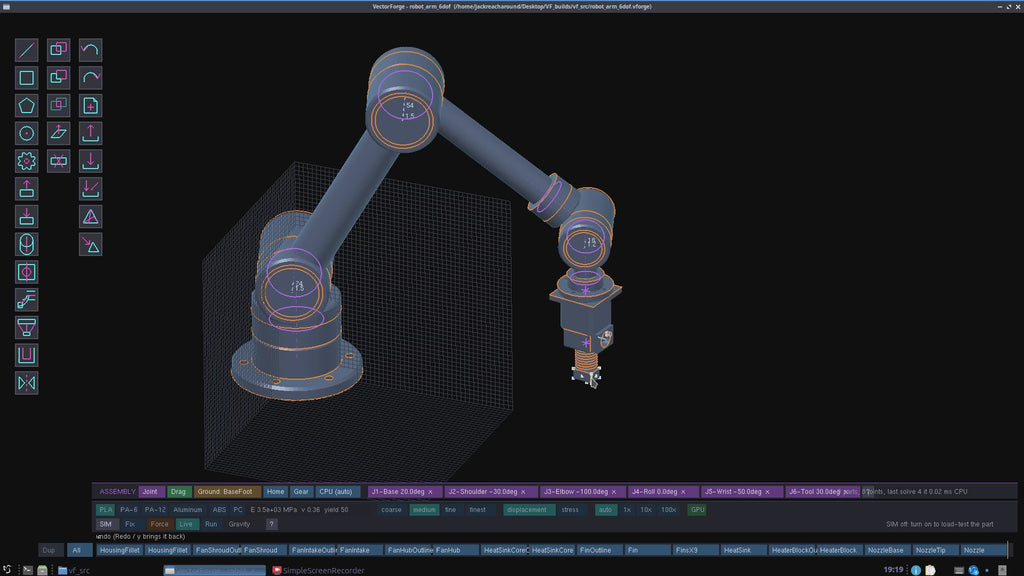Select the Gear generator tool
The image size is (1024, 576).
point(26,161)
